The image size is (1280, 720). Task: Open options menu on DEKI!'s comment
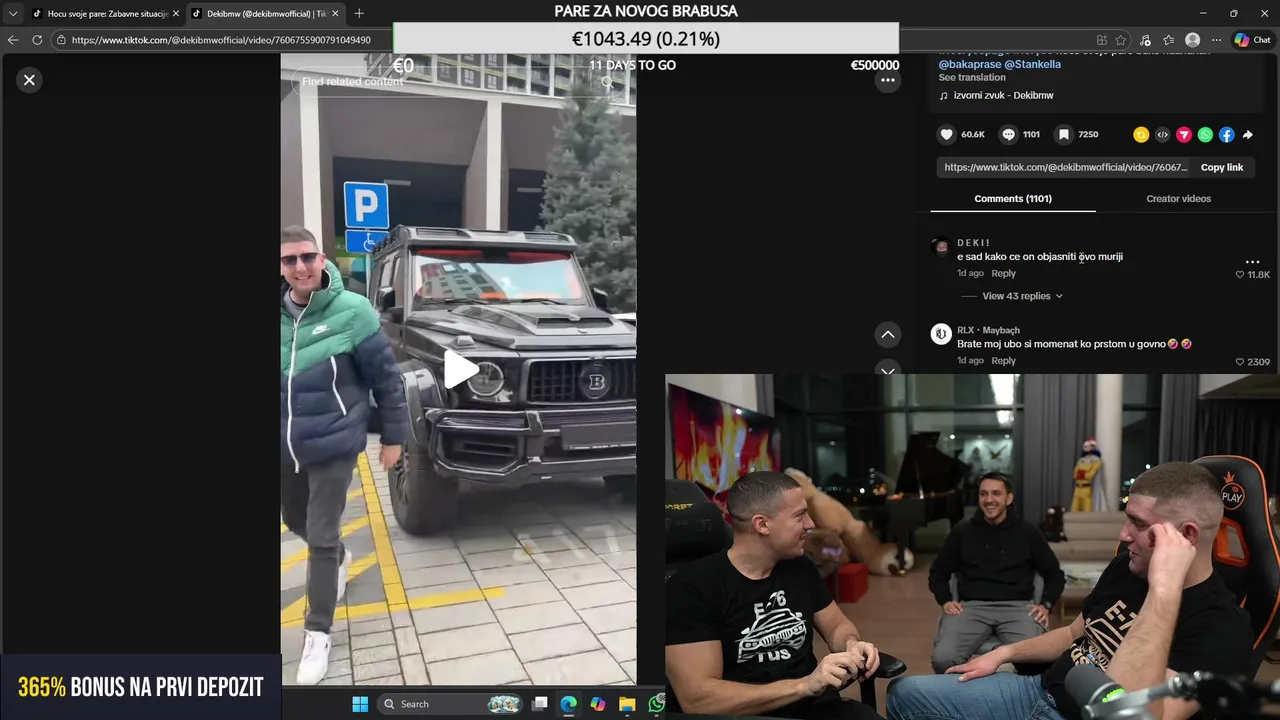coord(1252,261)
